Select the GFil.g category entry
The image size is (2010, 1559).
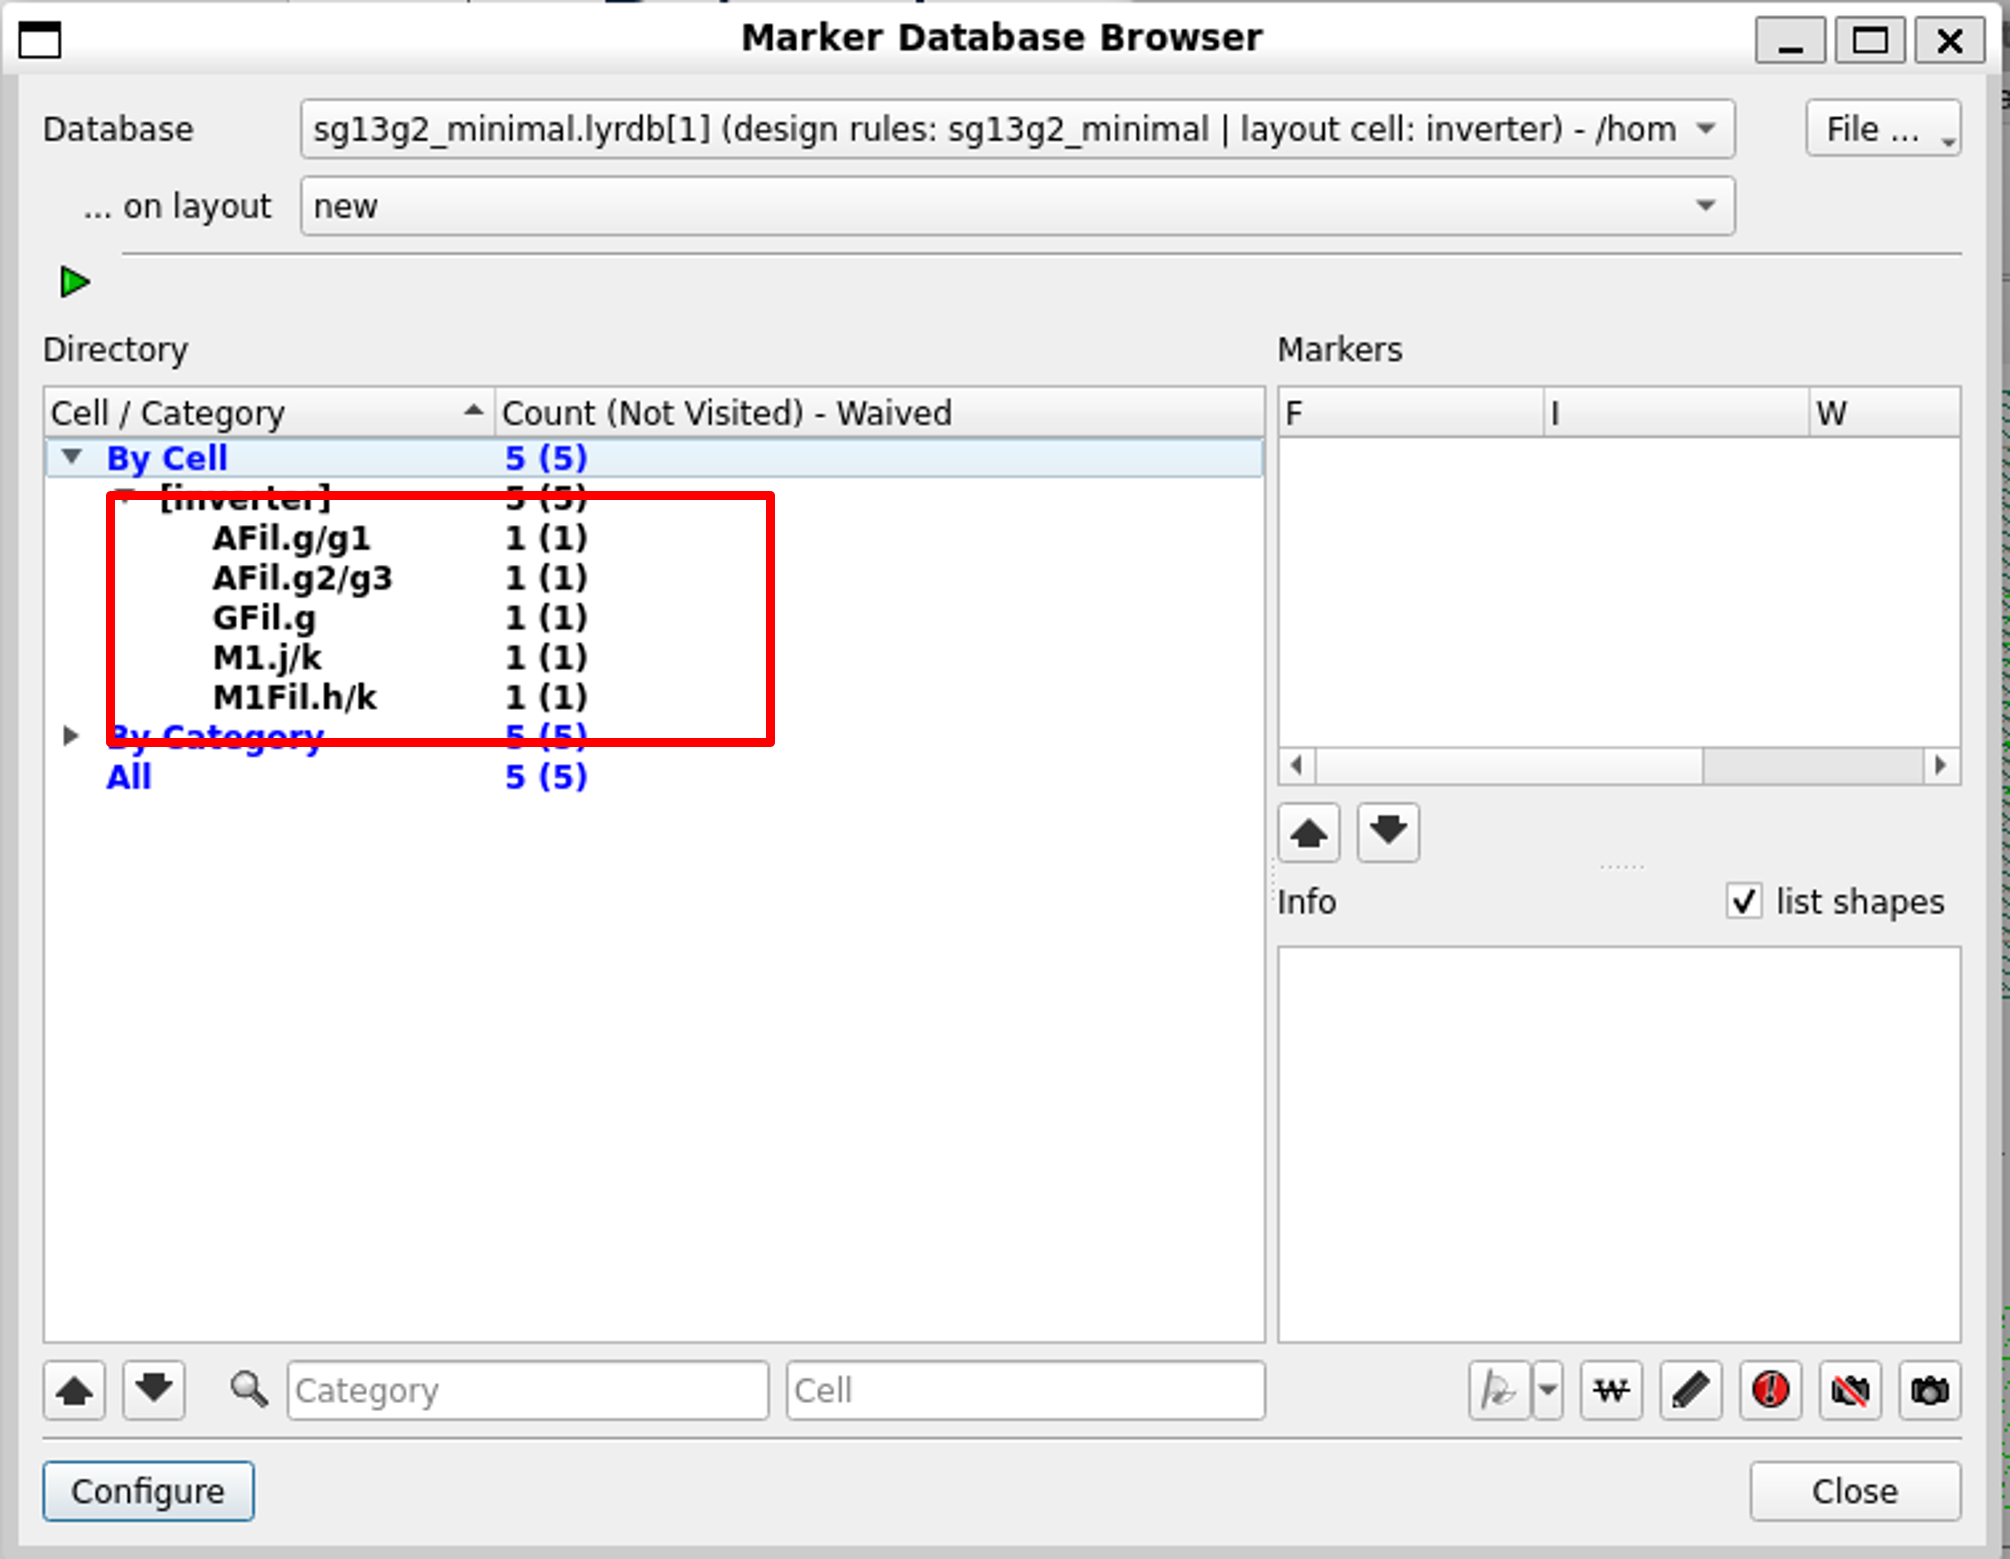pos(264,618)
